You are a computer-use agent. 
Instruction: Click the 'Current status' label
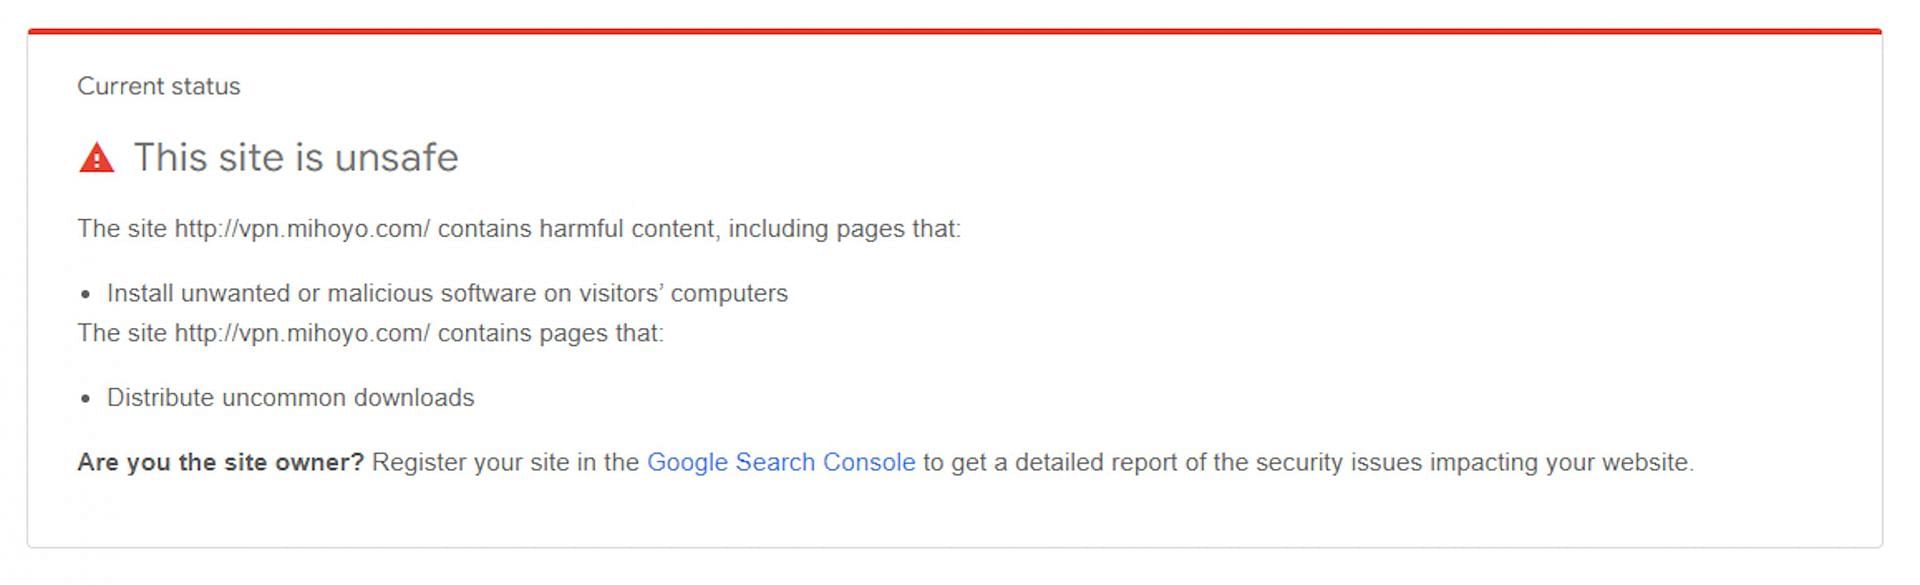coord(159,86)
